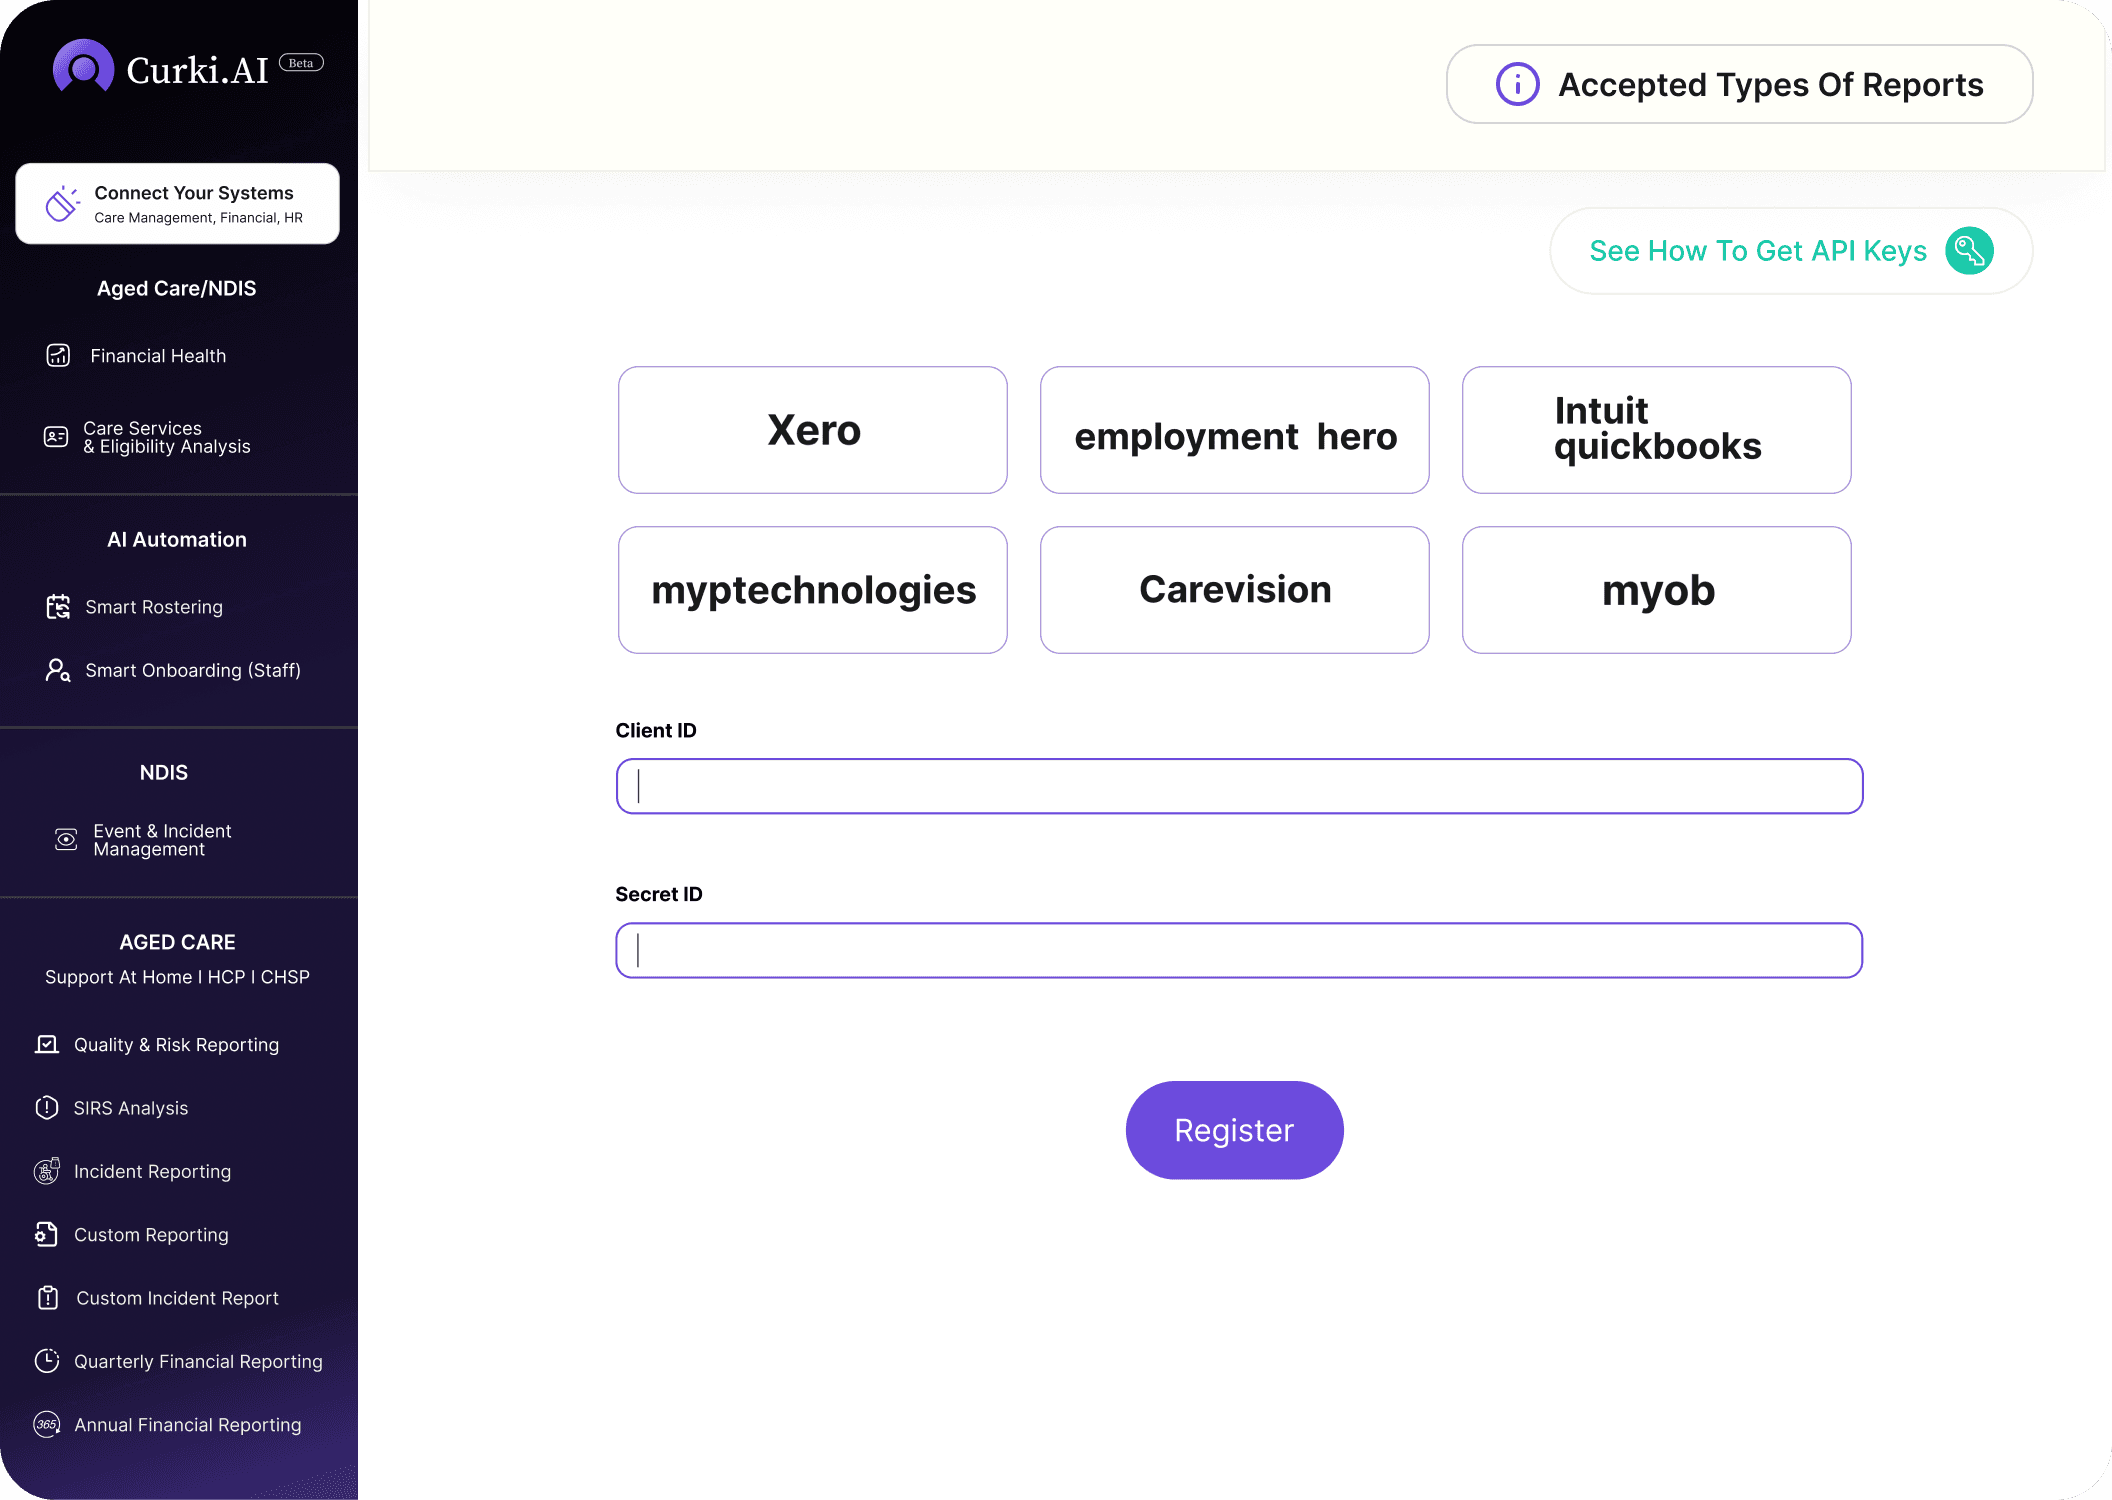Click the green API key icon
Image resolution: width=2112 pixels, height=1500 pixels.
click(1969, 251)
